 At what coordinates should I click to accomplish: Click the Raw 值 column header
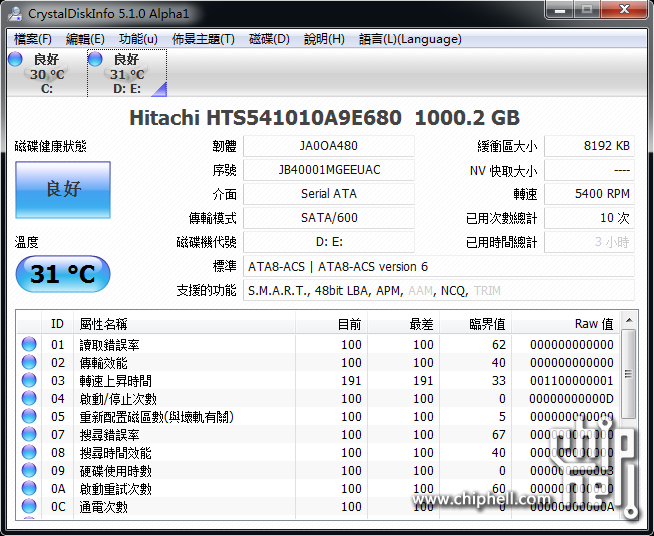point(566,324)
